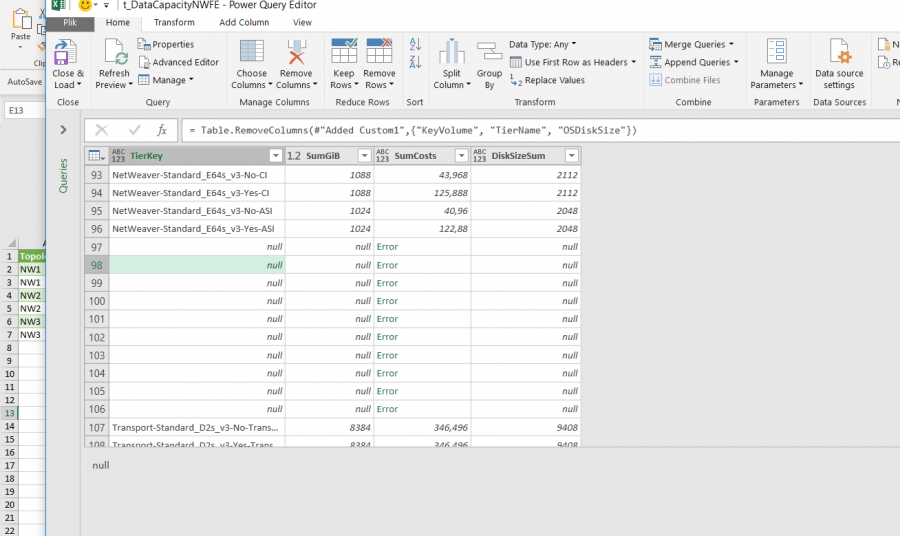Click Replace Values
The width and height of the screenshot is (900, 536).
pyautogui.click(x=548, y=80)
